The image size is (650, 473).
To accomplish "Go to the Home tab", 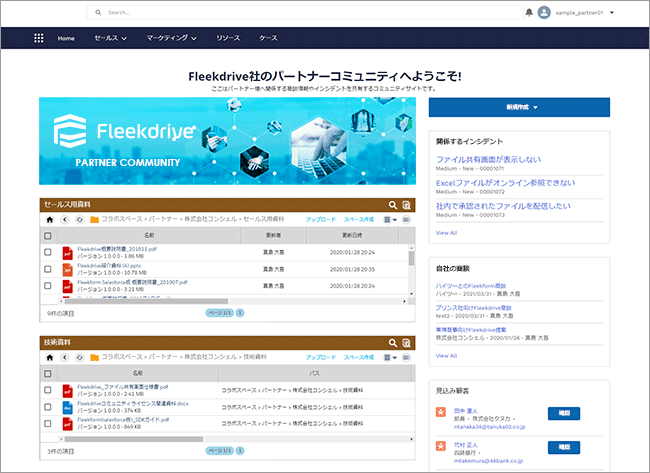I will click(x=66, y=38).
